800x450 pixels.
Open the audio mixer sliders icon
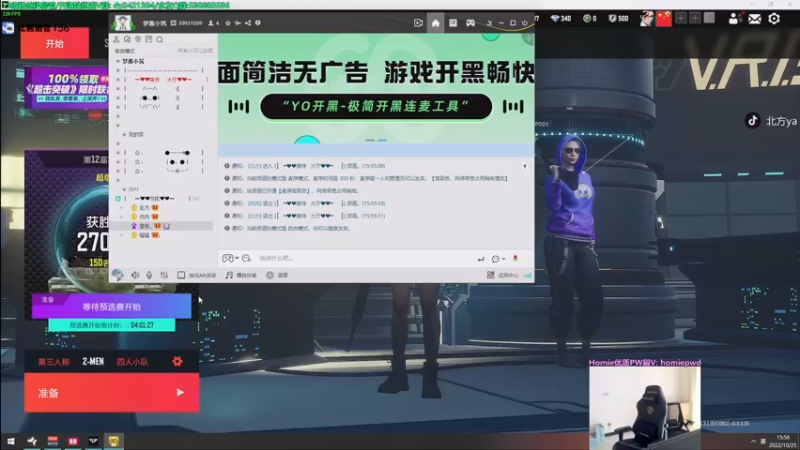pos(164,275)
